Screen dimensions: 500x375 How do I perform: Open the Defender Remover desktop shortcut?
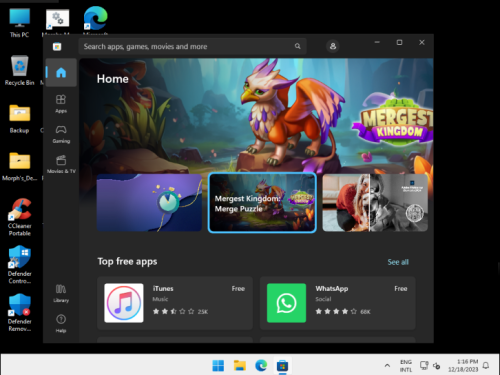(20, 313)
